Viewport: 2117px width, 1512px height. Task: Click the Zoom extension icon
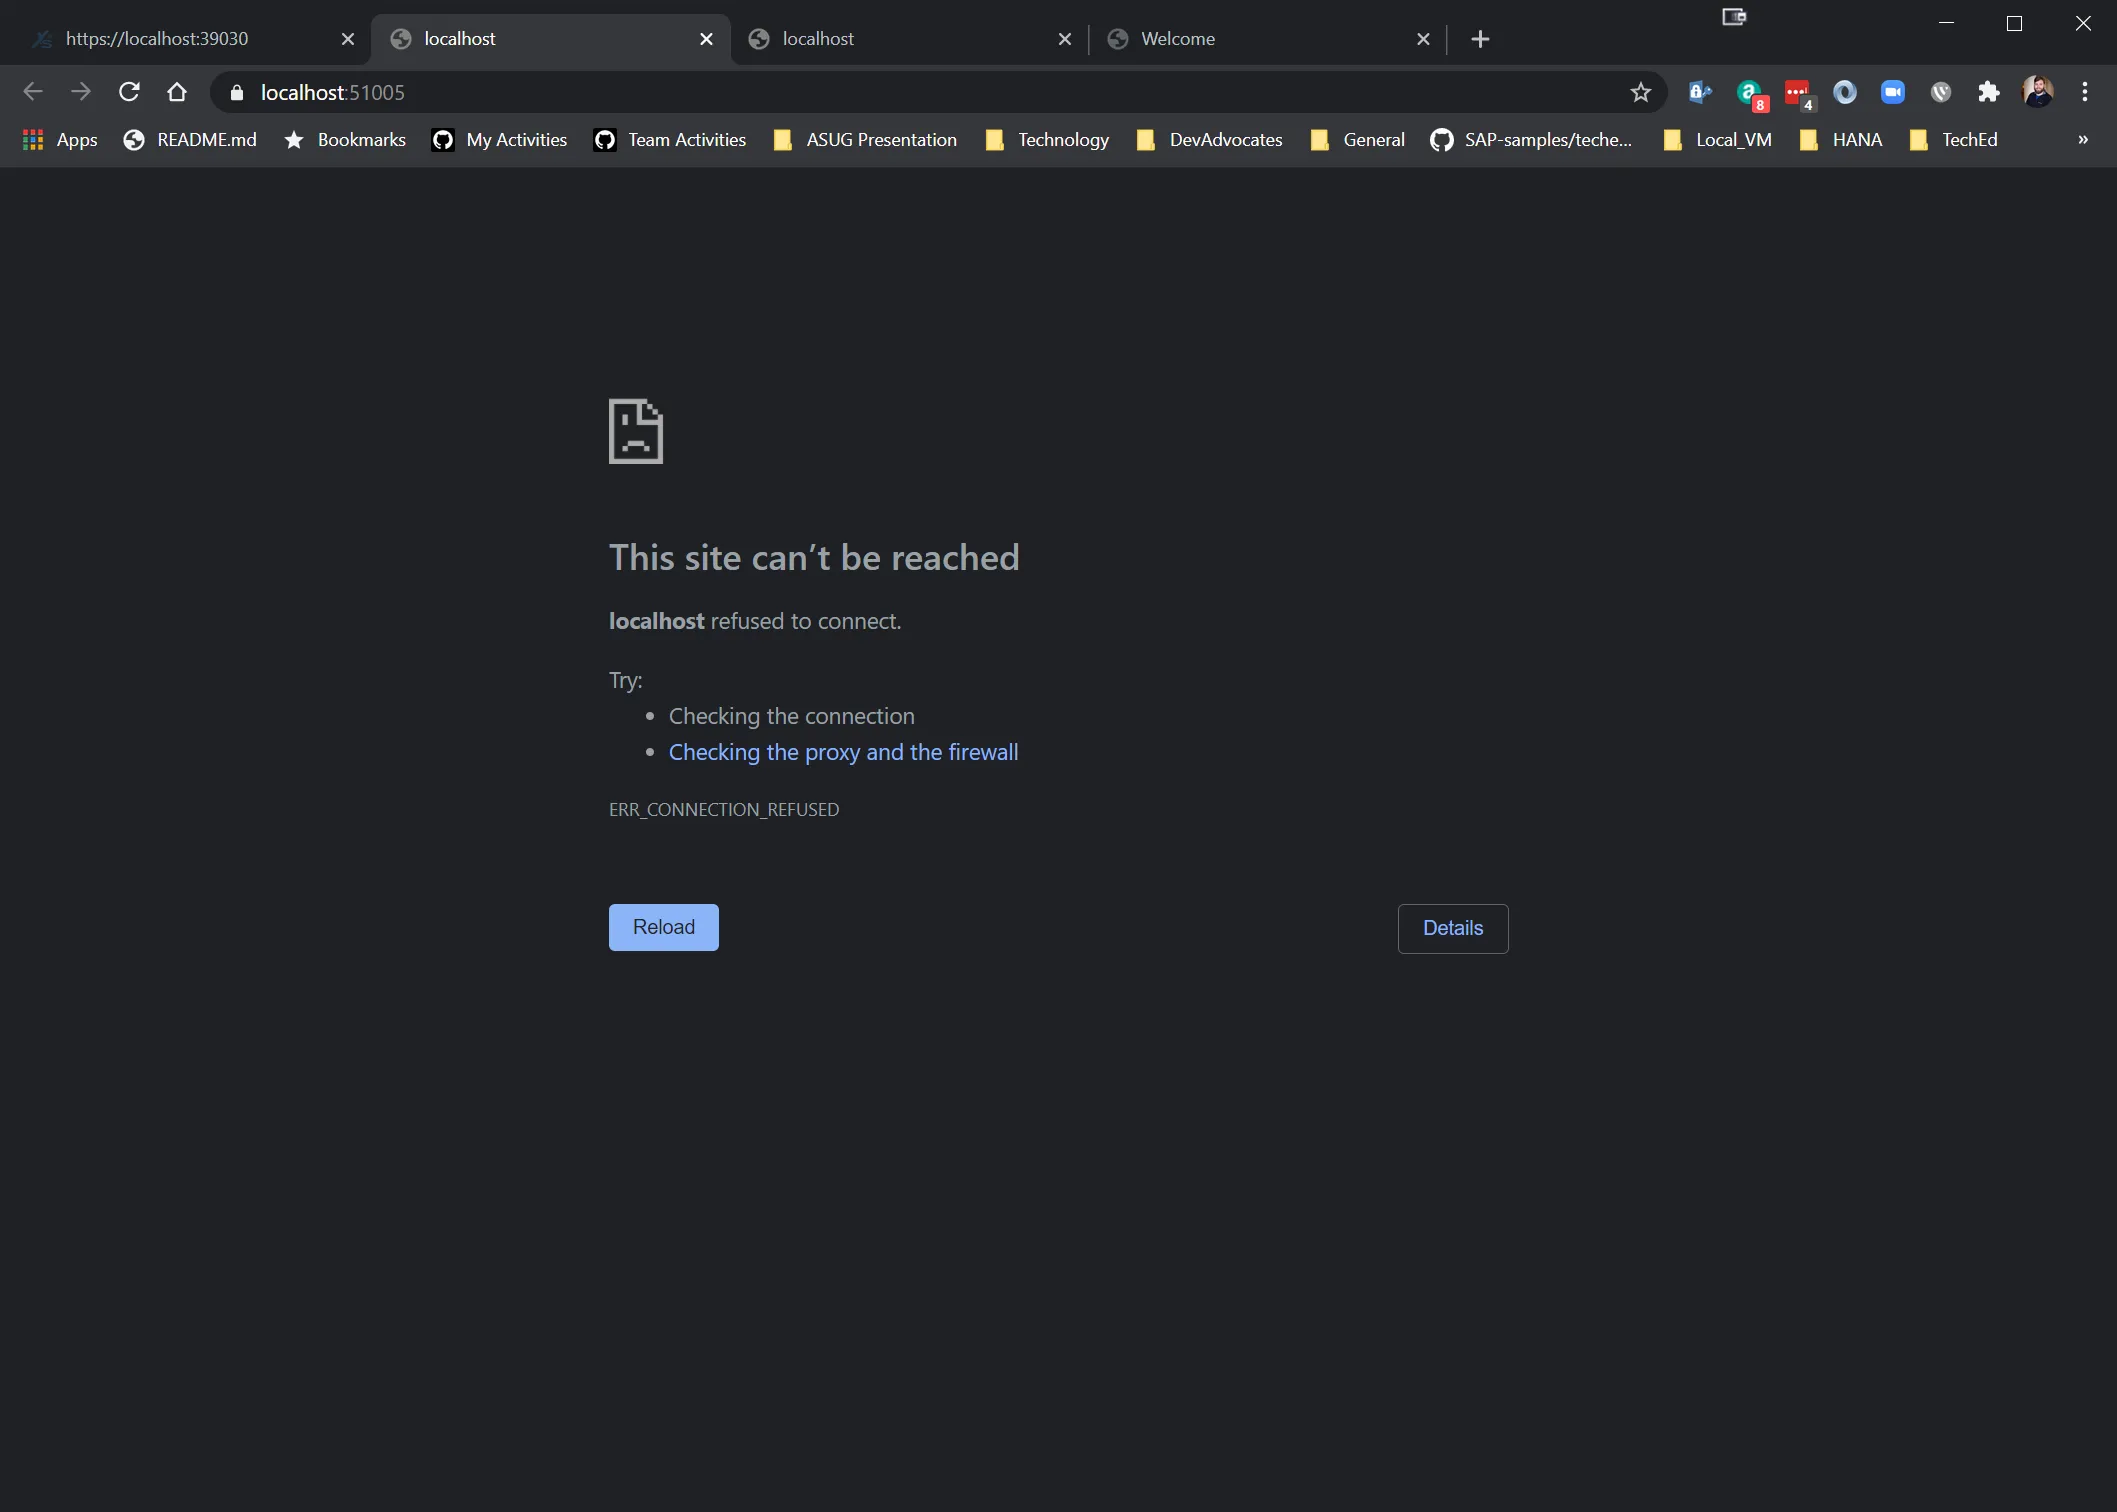click(x=1892, y=92)
